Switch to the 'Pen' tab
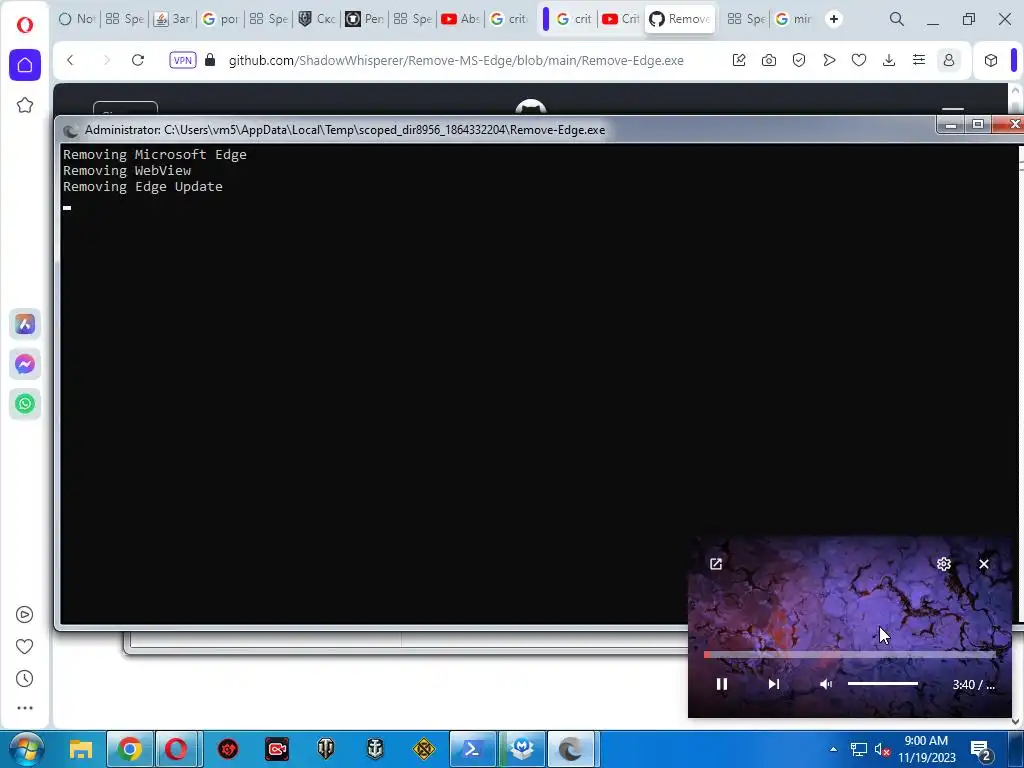The width and height of the screenshot is (1024, 768). [x=364, y=19]
